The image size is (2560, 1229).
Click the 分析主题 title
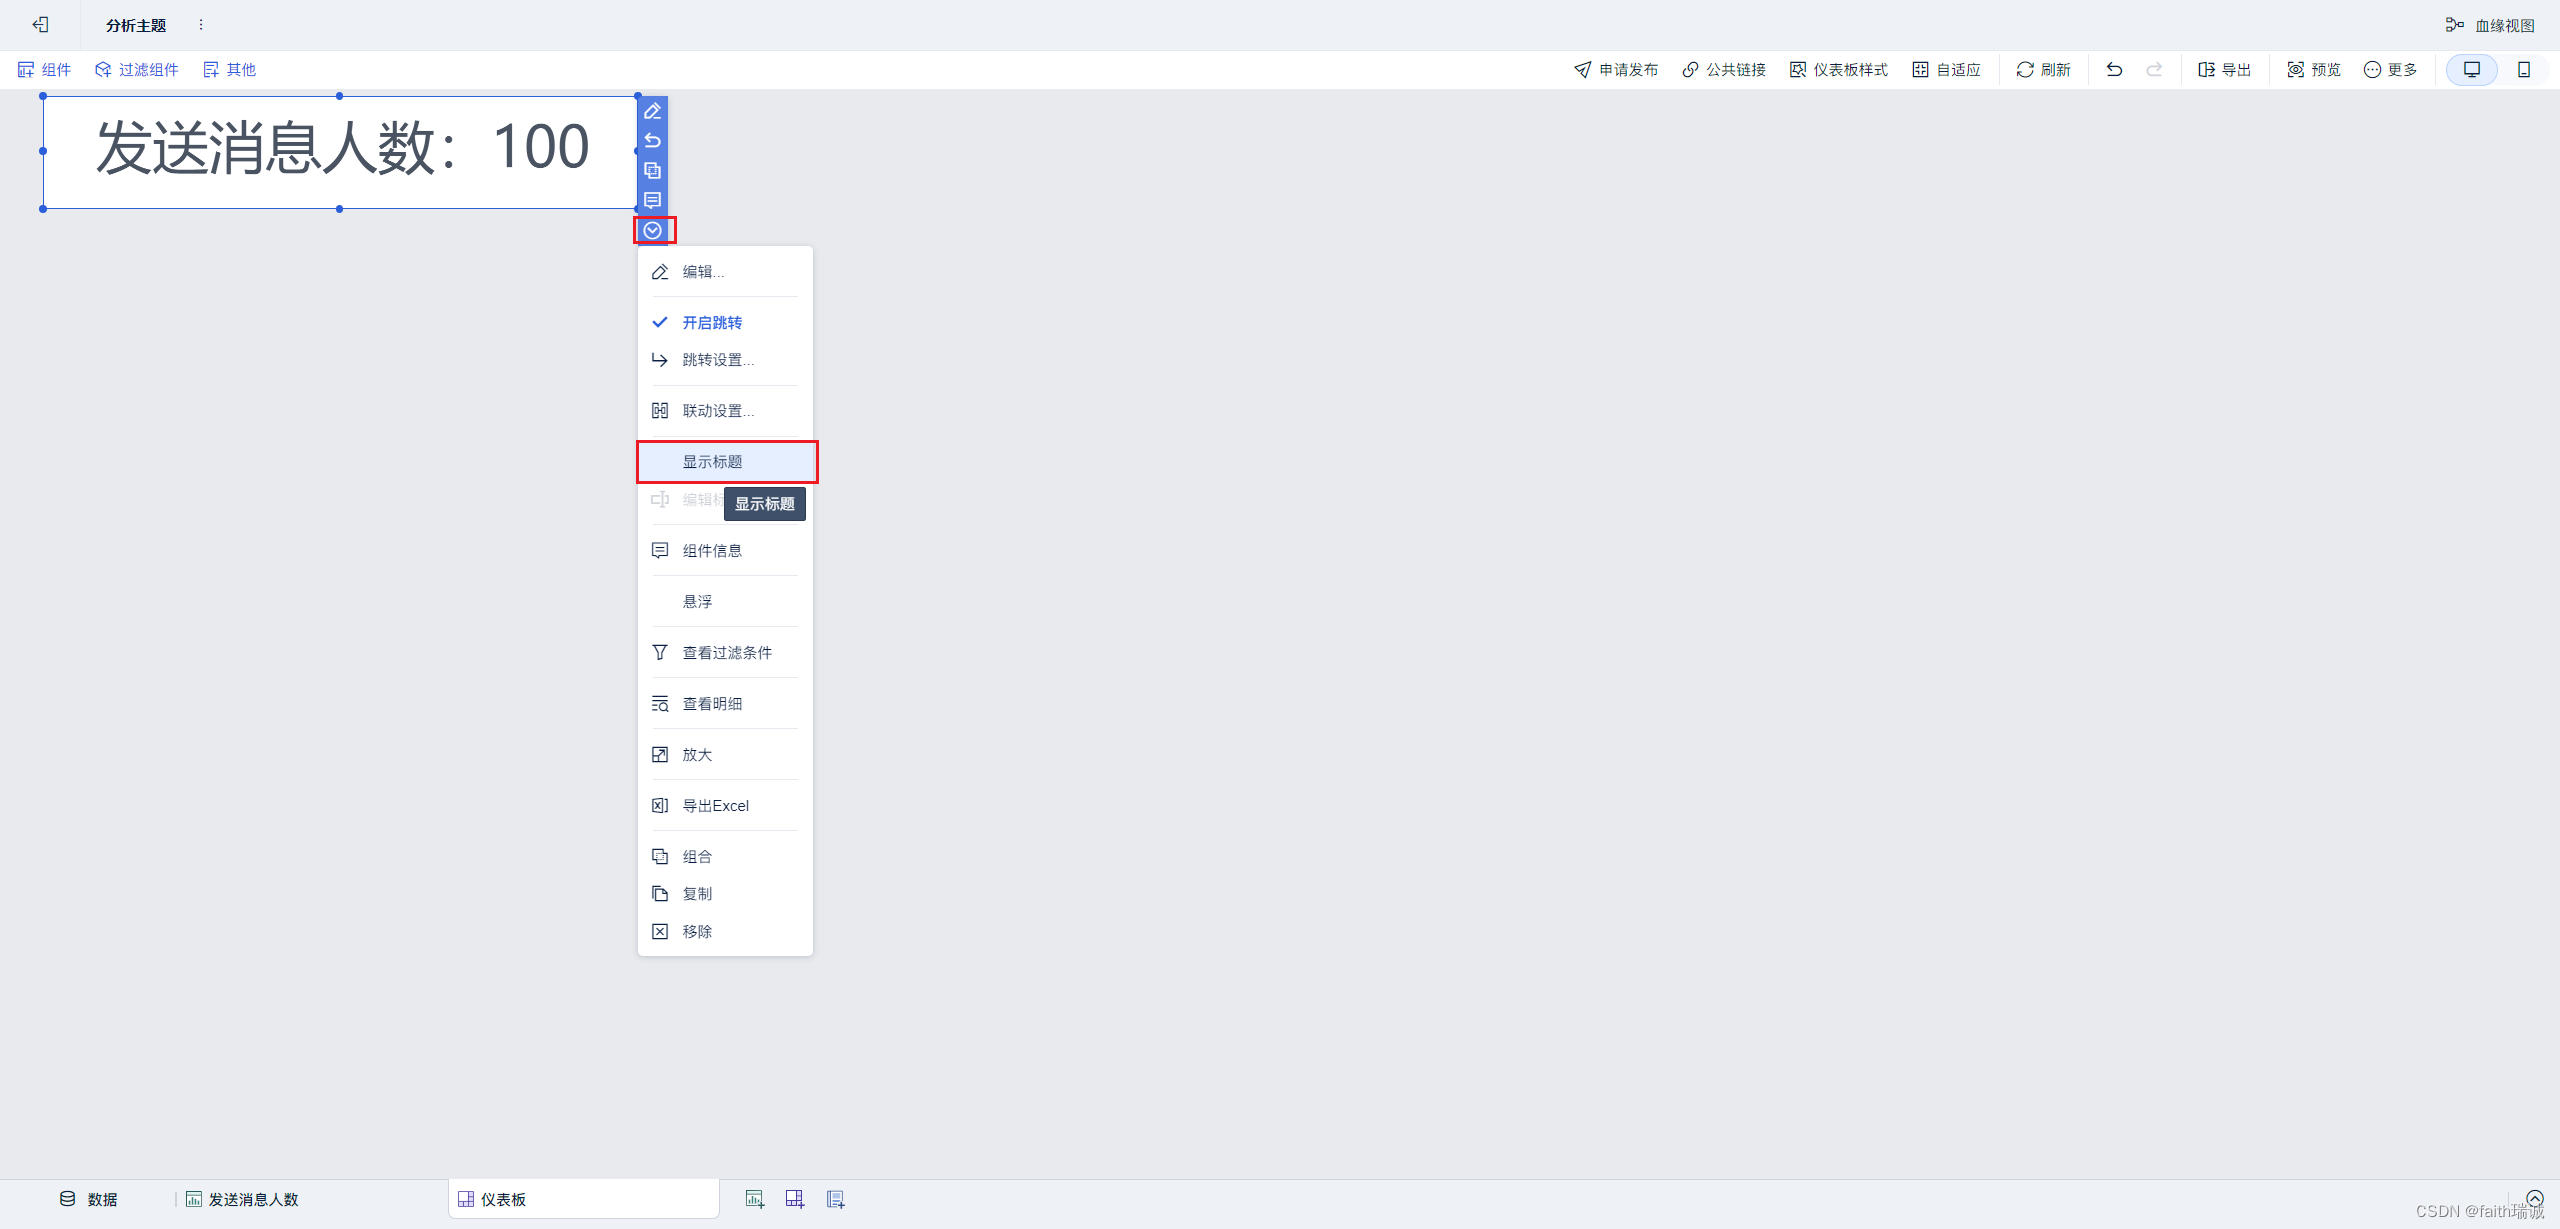pos(136,25)
